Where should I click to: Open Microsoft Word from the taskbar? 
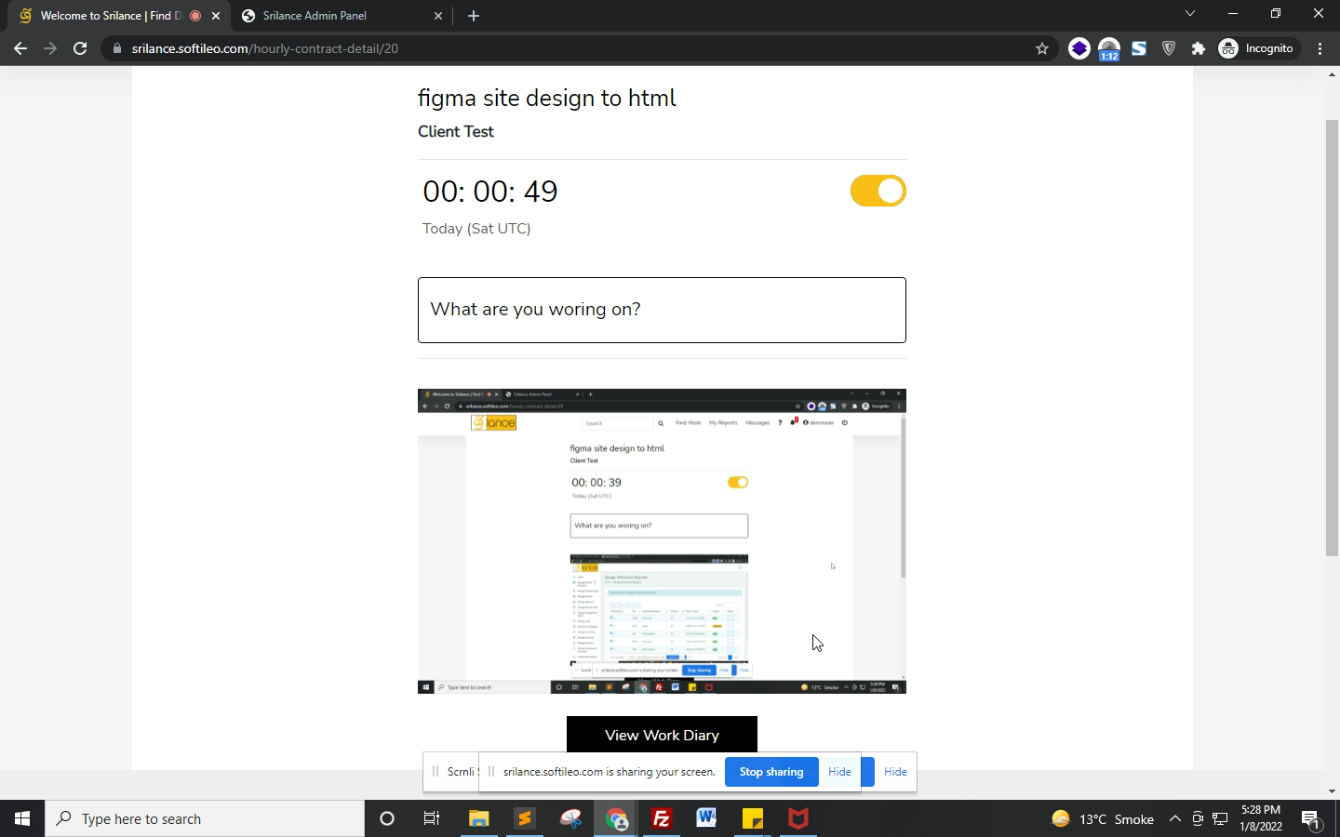(706, 819)
